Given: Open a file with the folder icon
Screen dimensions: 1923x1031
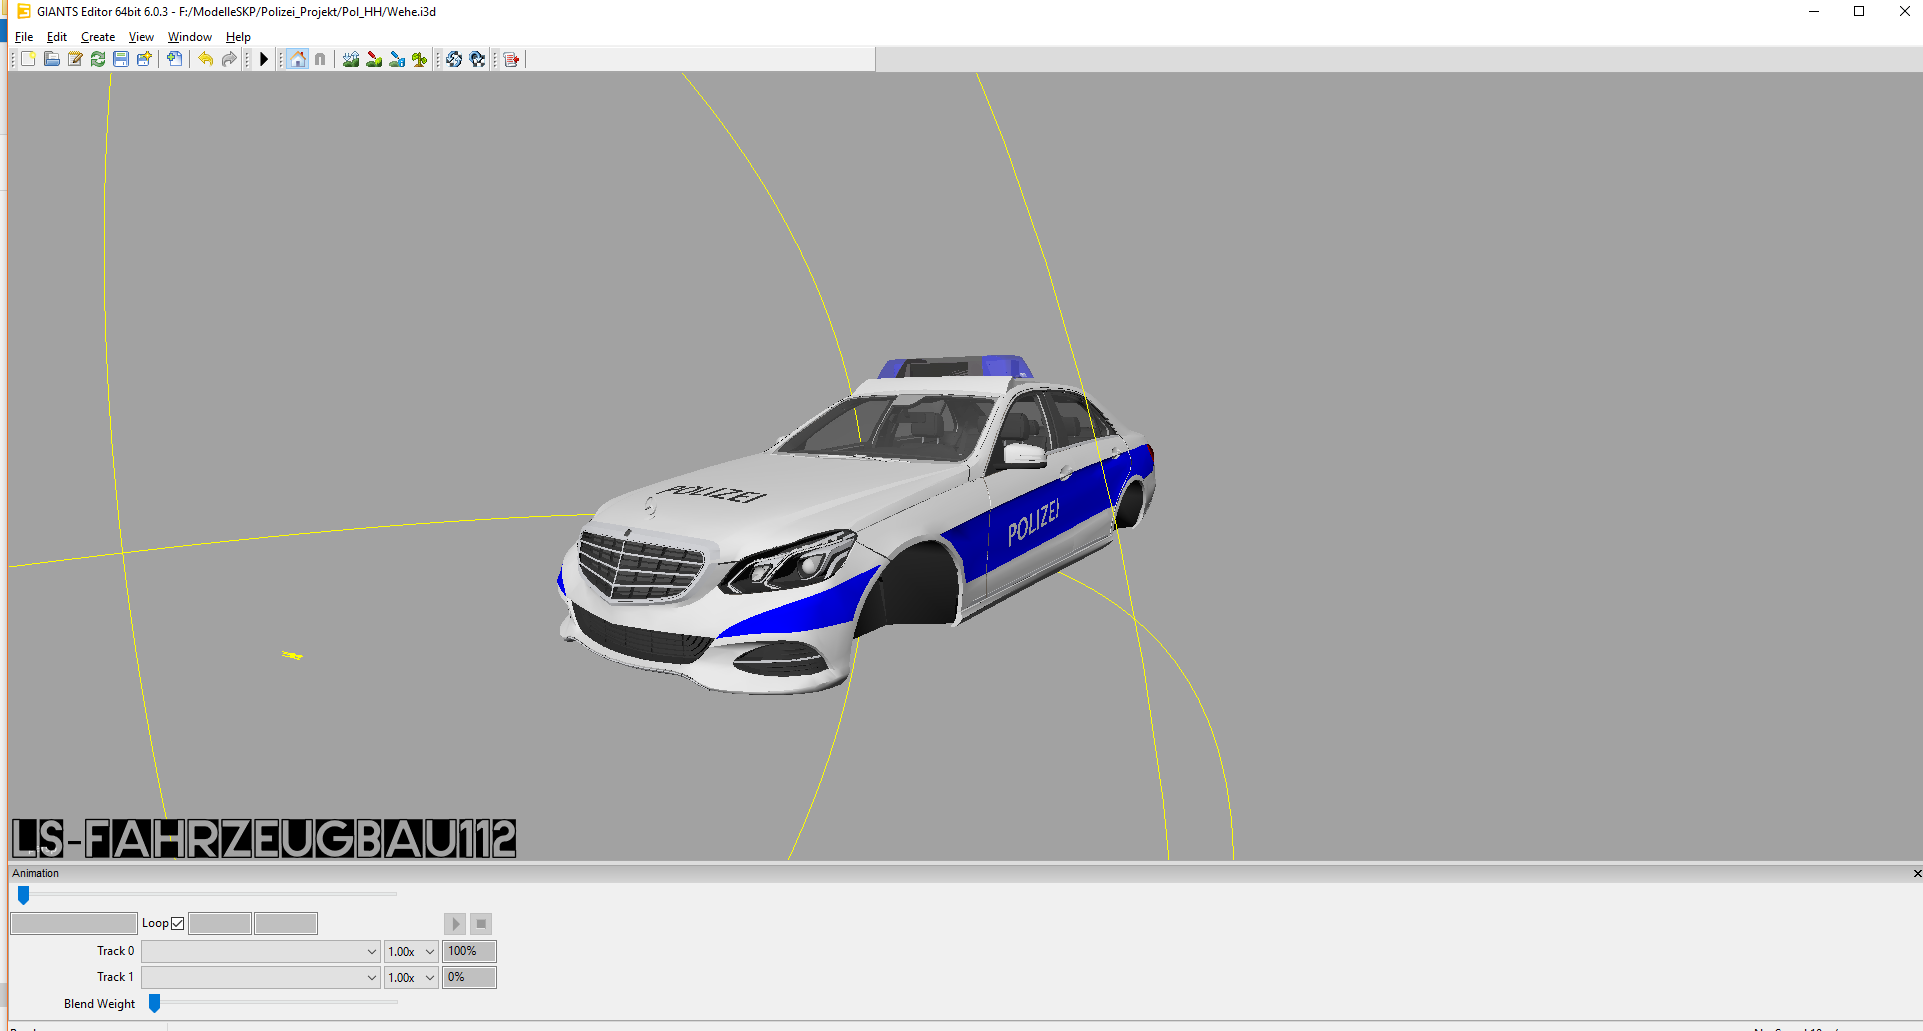Looking at the screenshot, I should (52, 59).
